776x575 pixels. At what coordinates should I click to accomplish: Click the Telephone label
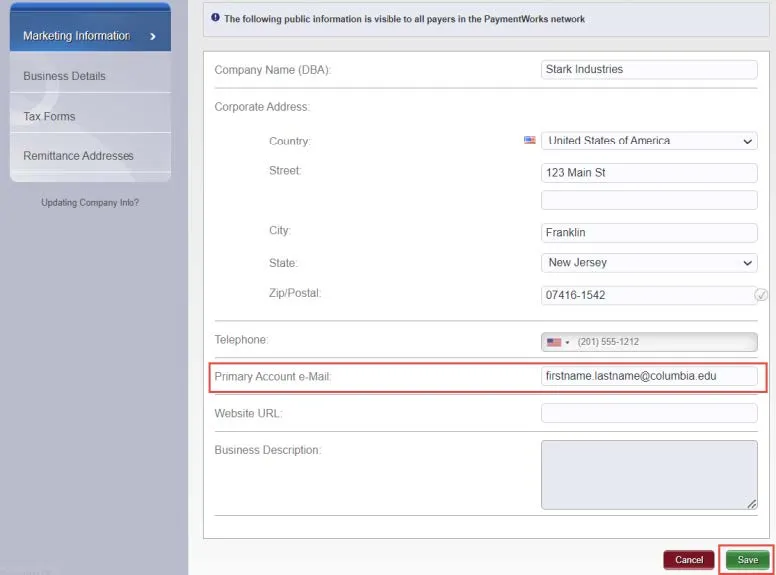click(241, 339)
